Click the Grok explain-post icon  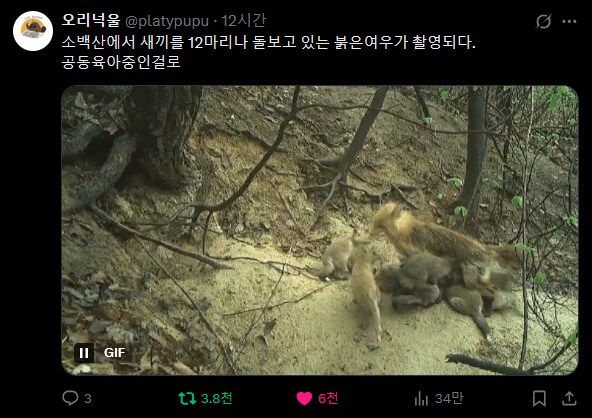[x=543, y=21]
